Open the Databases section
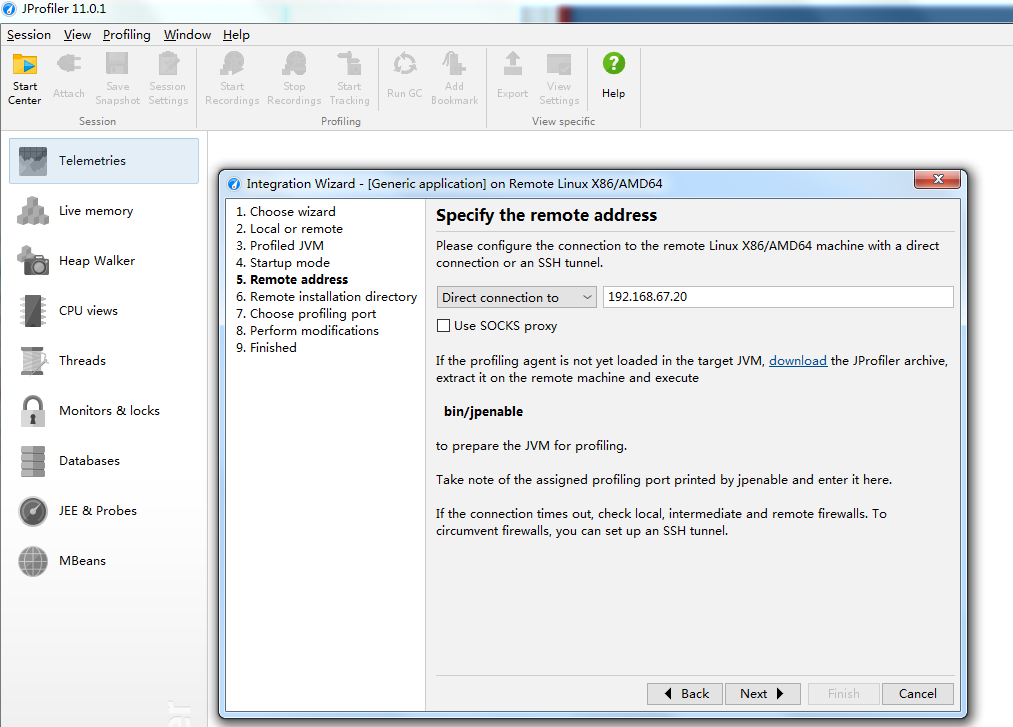The height and width of the screenshot is (727, 1013). click(x=104, y=461)
